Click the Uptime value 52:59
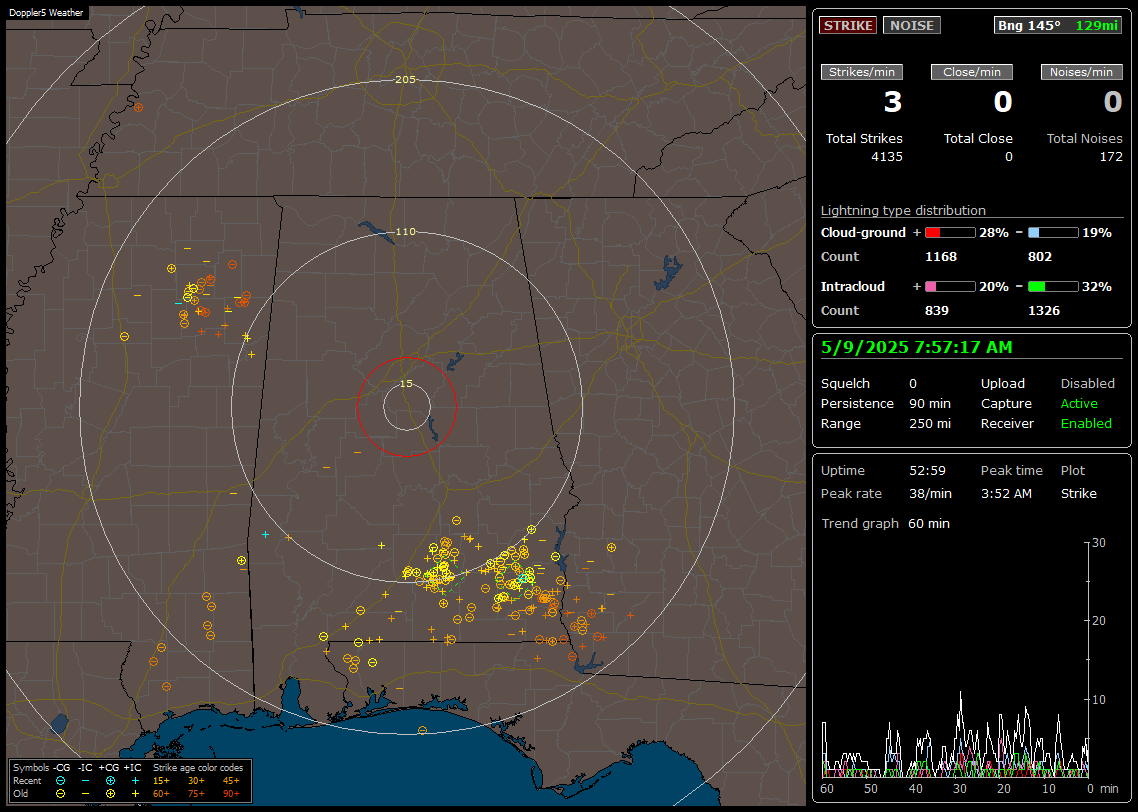 (928, 471)
